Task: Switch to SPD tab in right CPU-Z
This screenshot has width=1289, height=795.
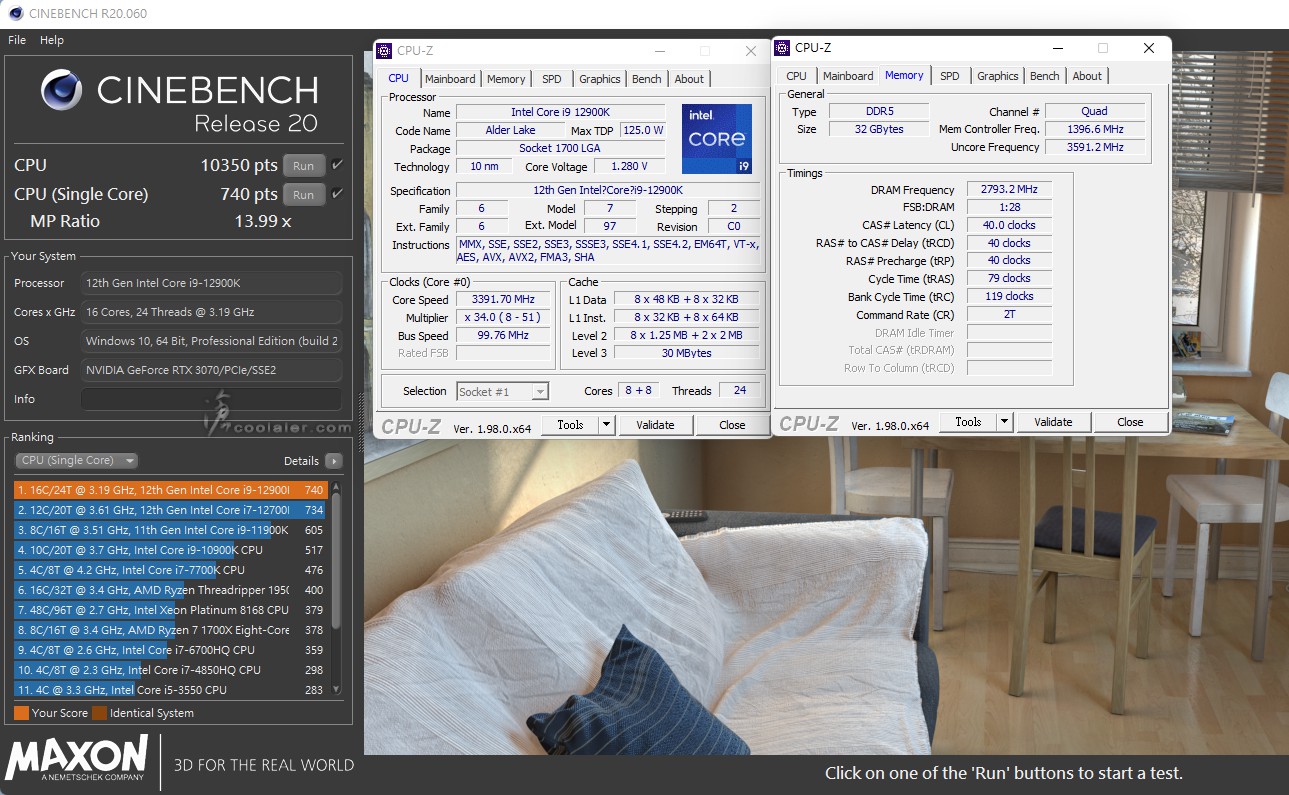Action: pyautogui.click(x=950, y=76)
